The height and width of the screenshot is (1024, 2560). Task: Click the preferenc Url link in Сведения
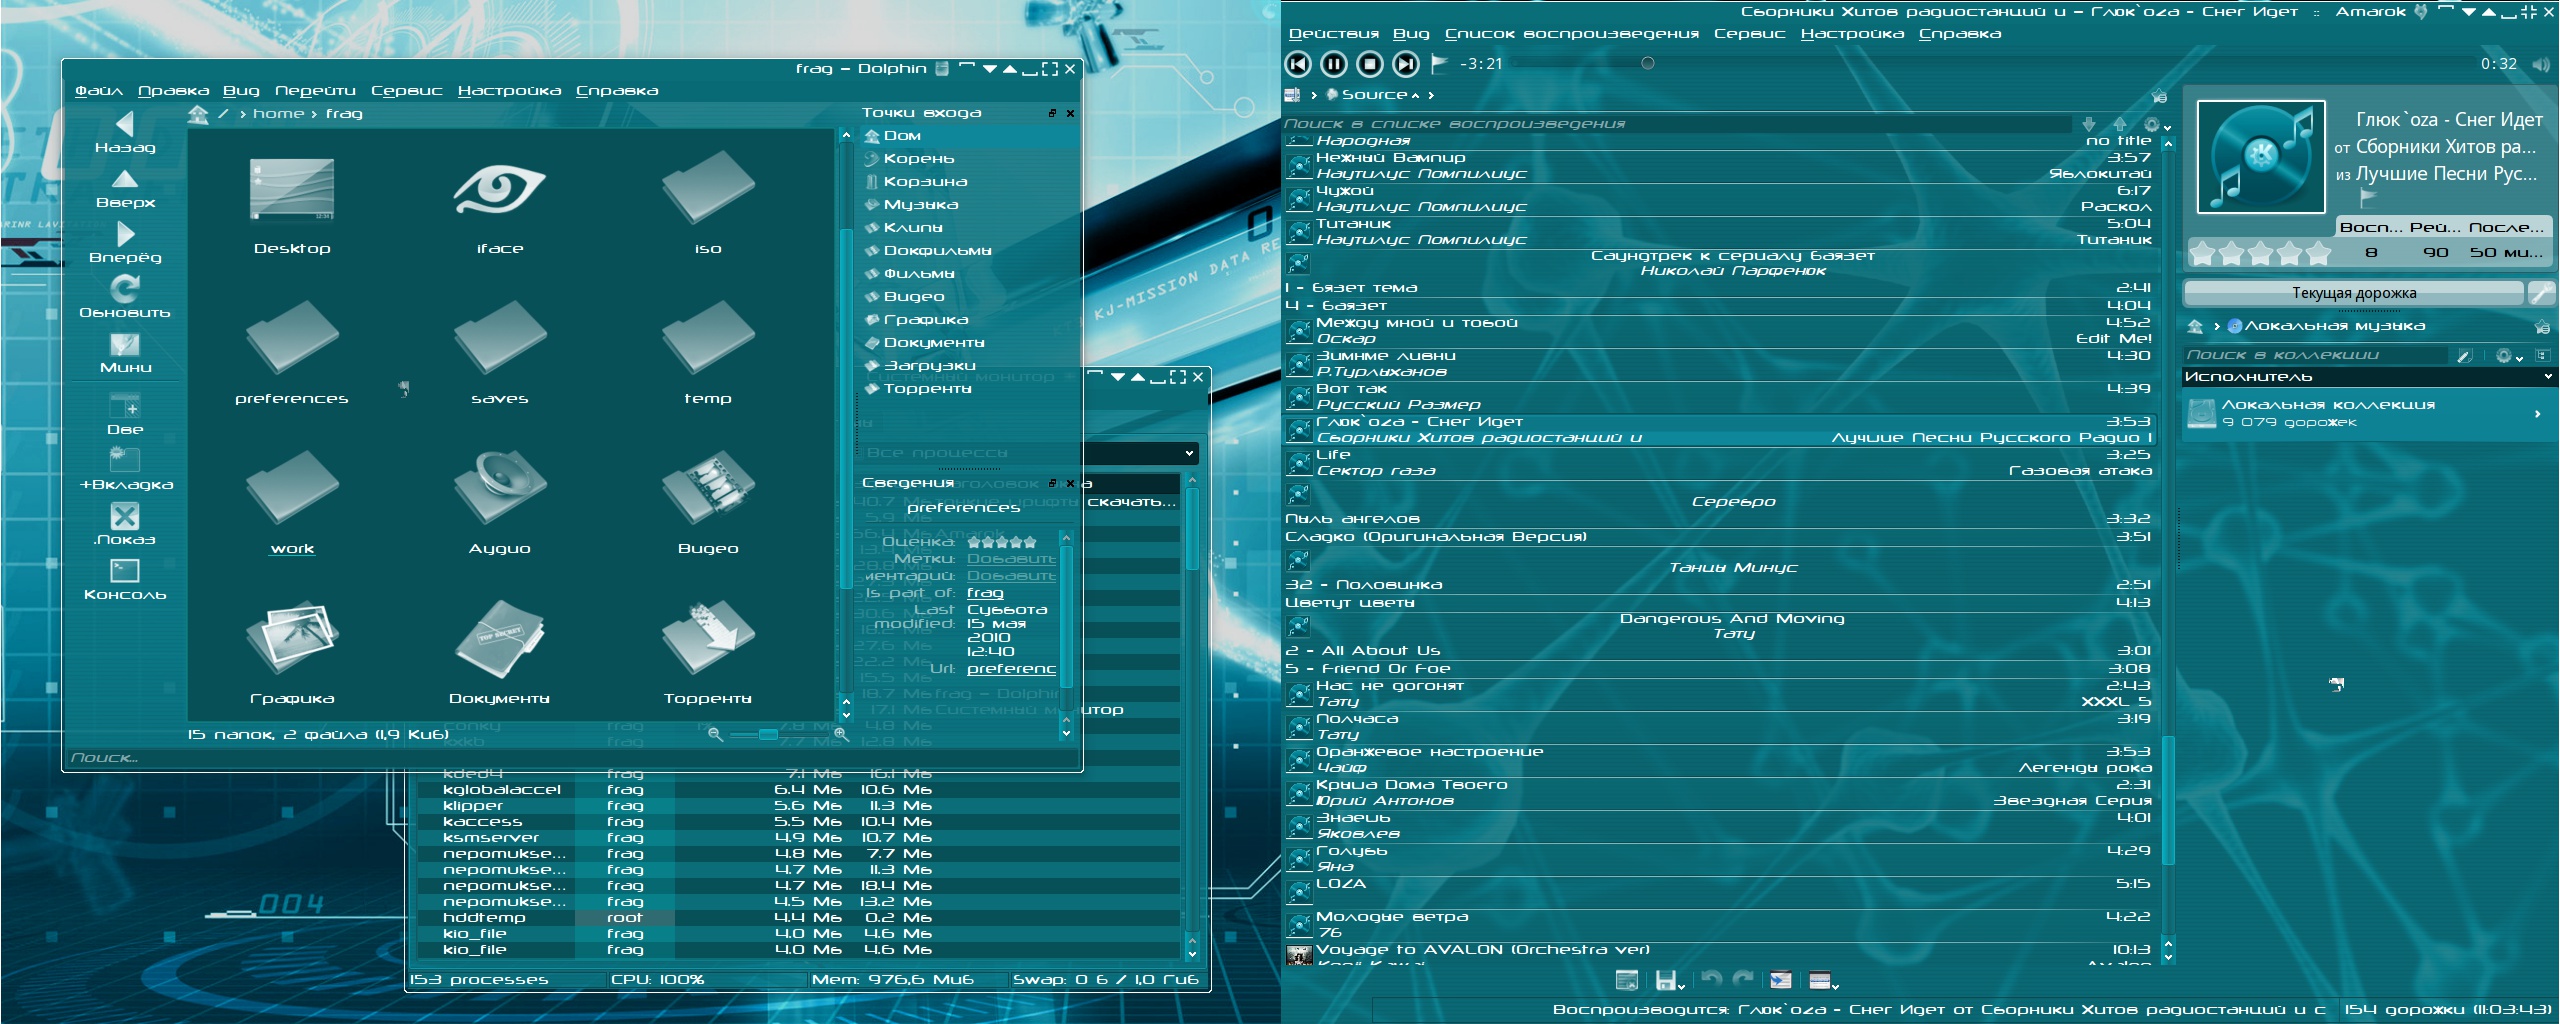pyautogui.click(x=1011, y=669)
